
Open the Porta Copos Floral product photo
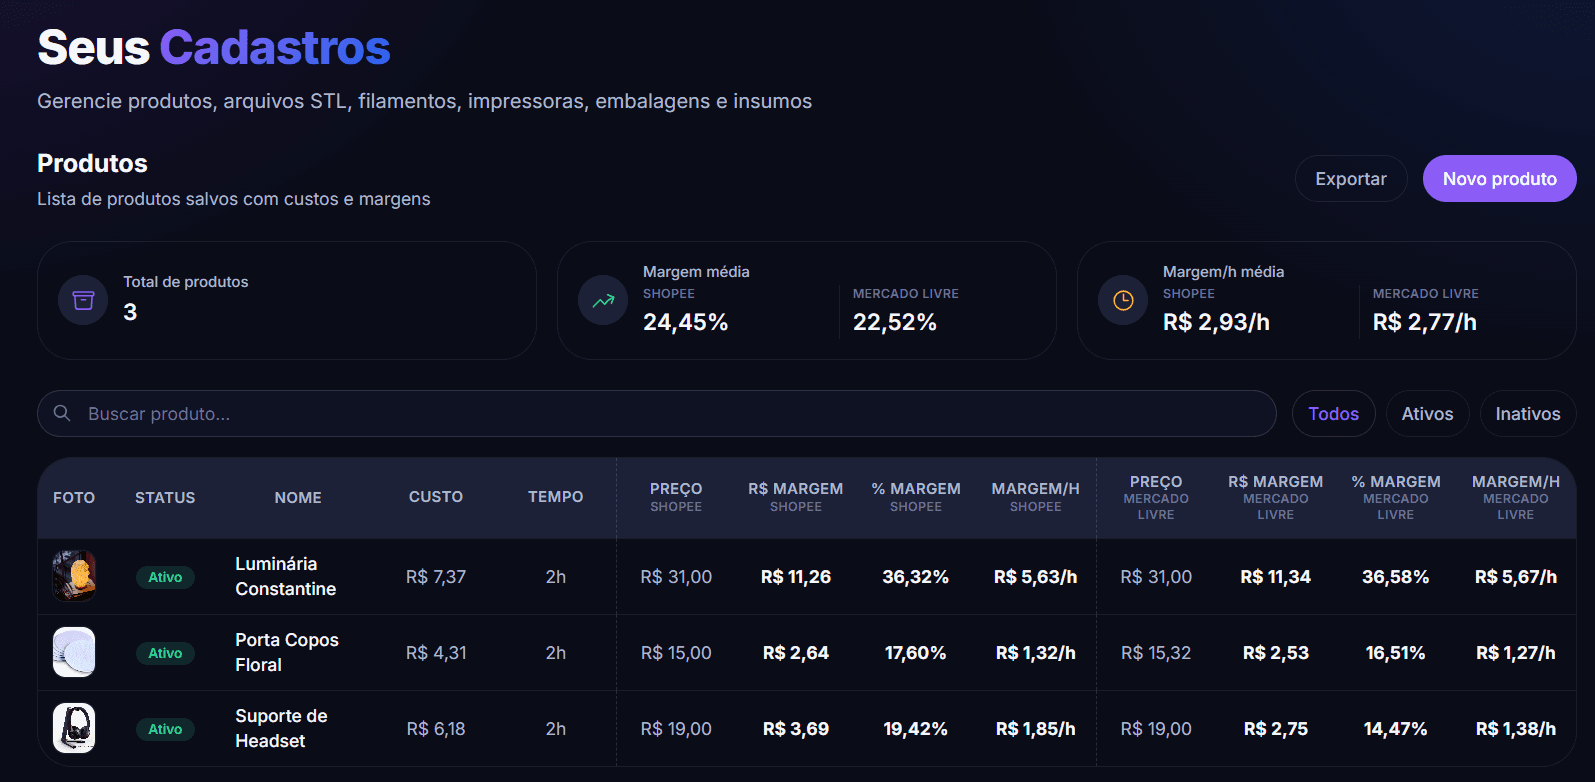pos(74,652)
